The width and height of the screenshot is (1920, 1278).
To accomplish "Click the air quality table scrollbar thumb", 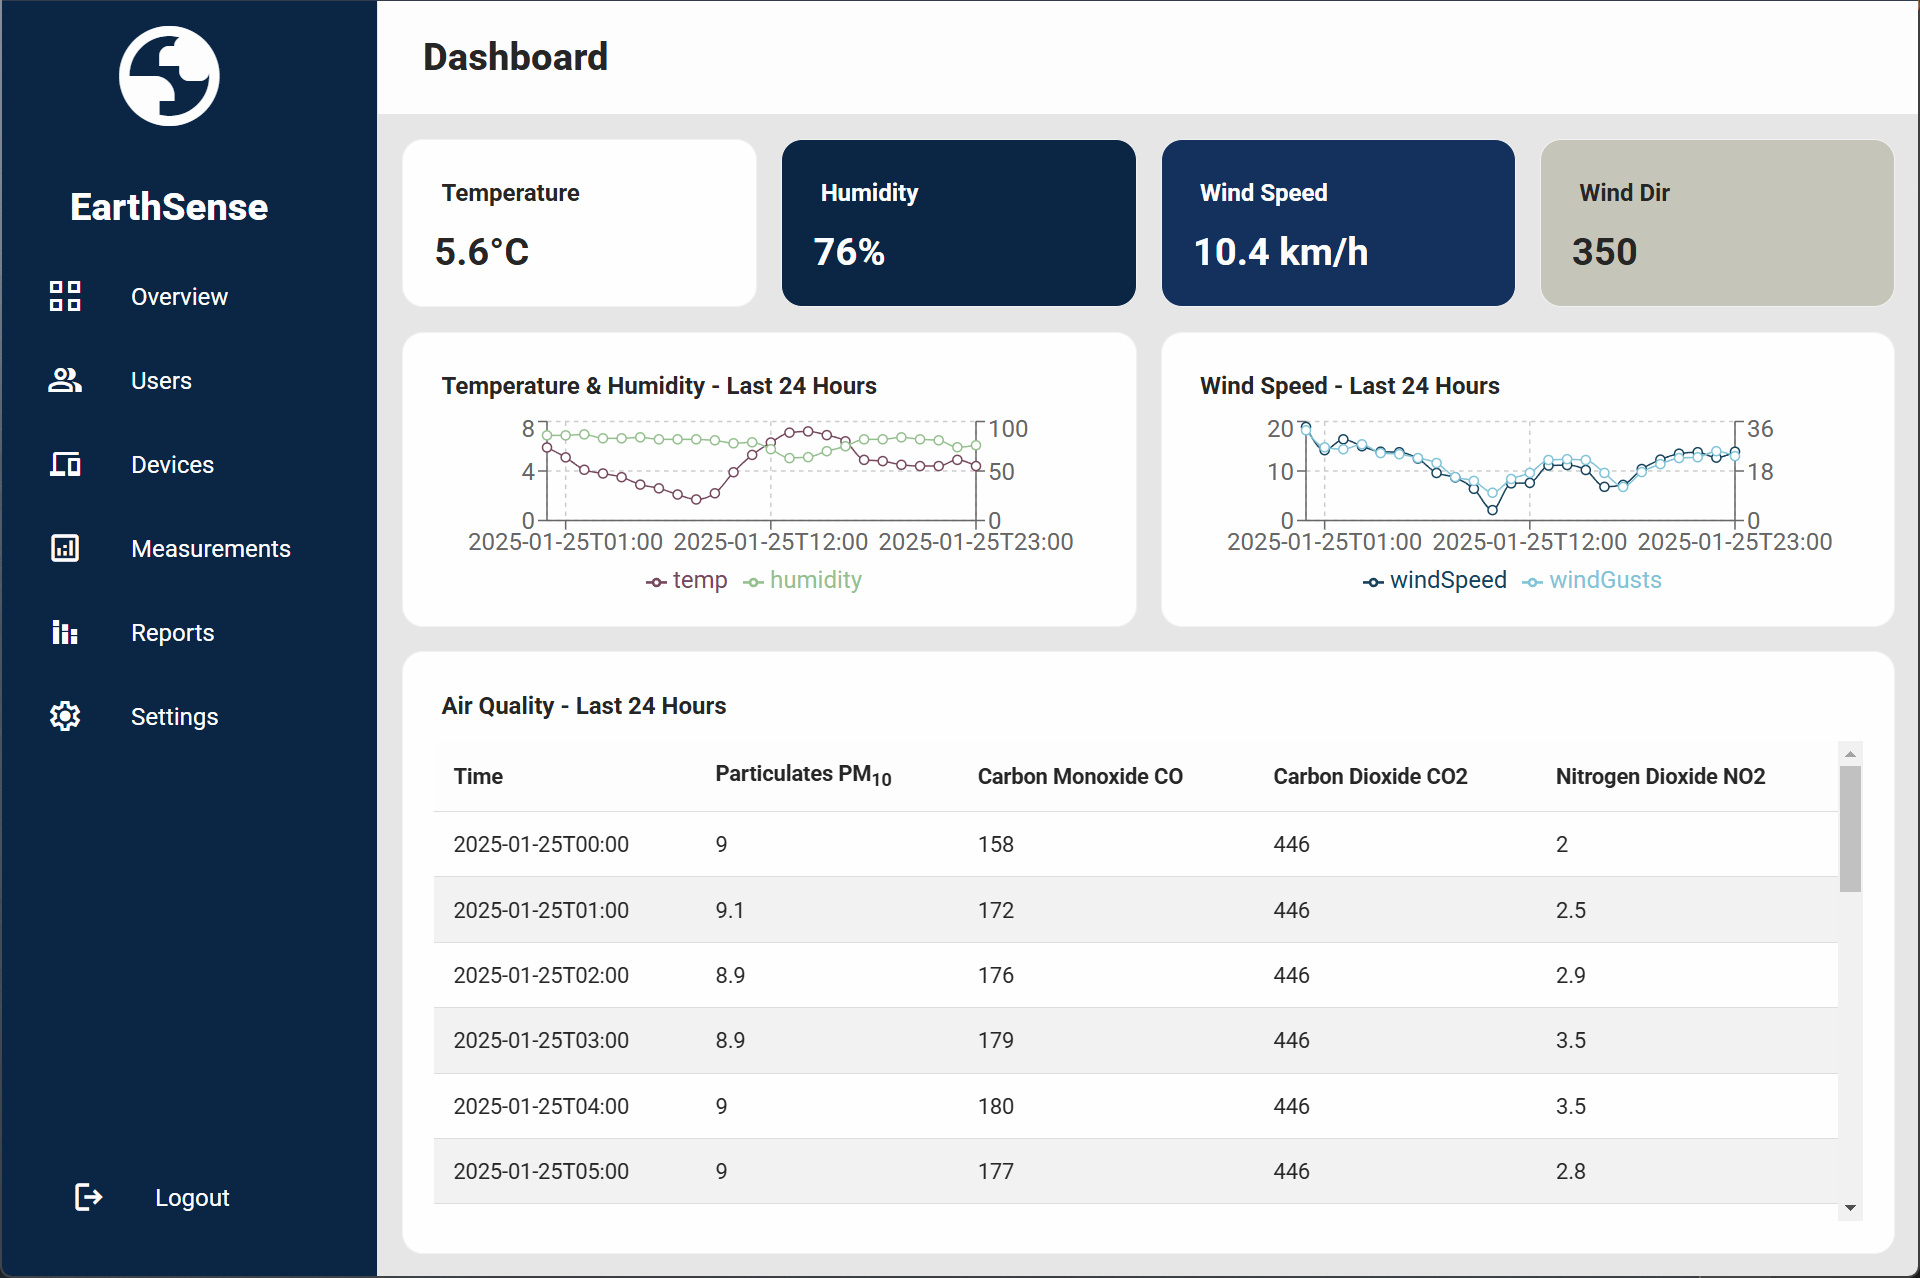I will point(1850,828).
